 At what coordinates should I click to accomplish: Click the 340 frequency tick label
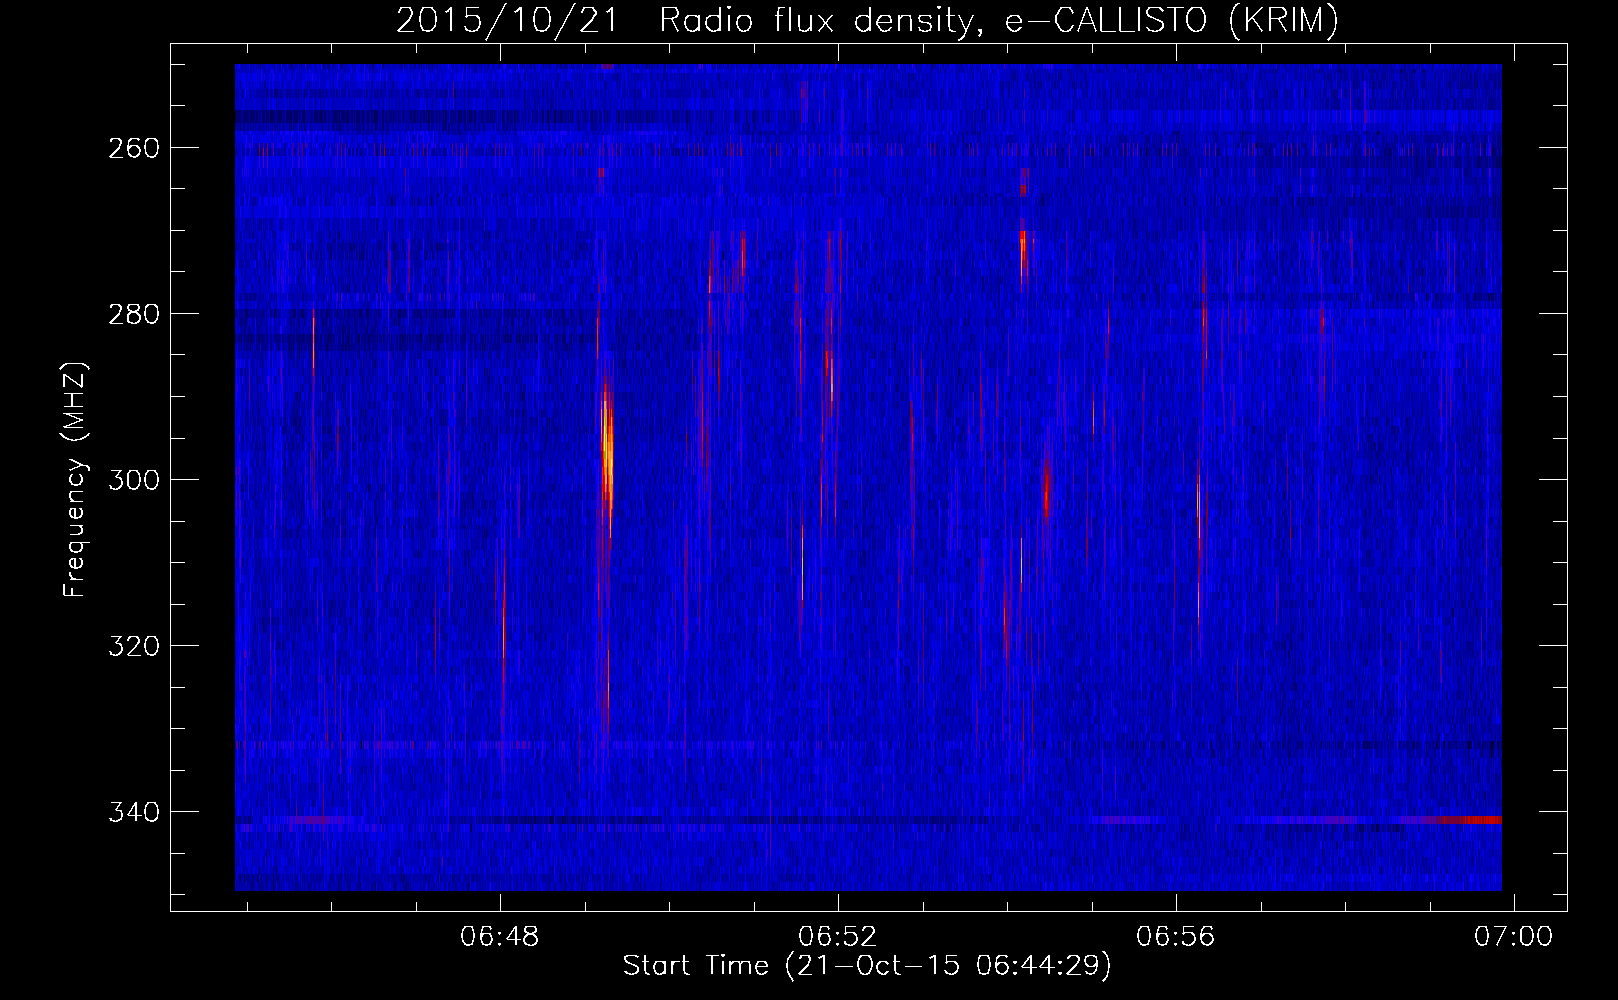point(132,812)
